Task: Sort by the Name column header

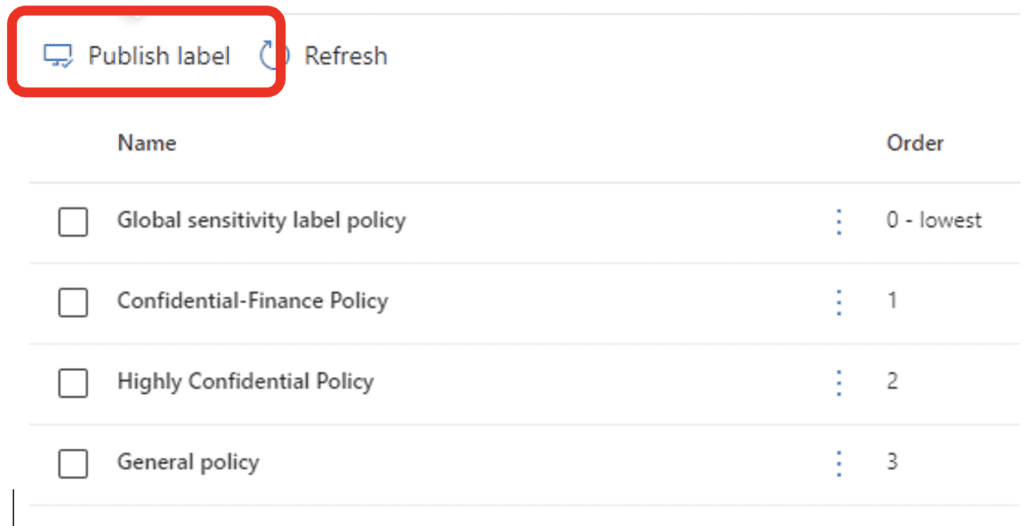Action: (147, 142)
